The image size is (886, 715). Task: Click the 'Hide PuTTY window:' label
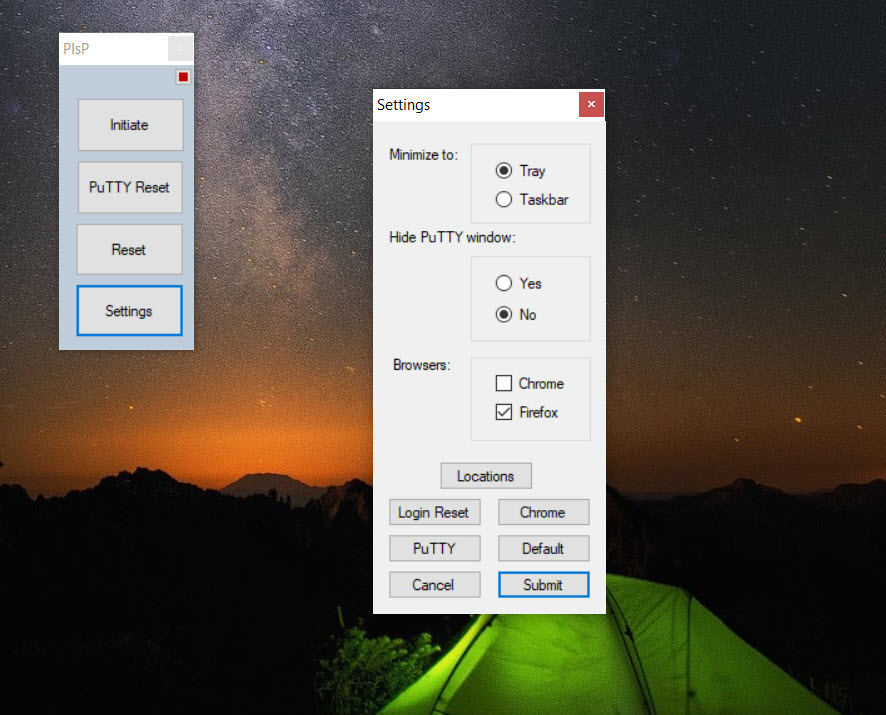pyautogui.click(x=452, y=237)
